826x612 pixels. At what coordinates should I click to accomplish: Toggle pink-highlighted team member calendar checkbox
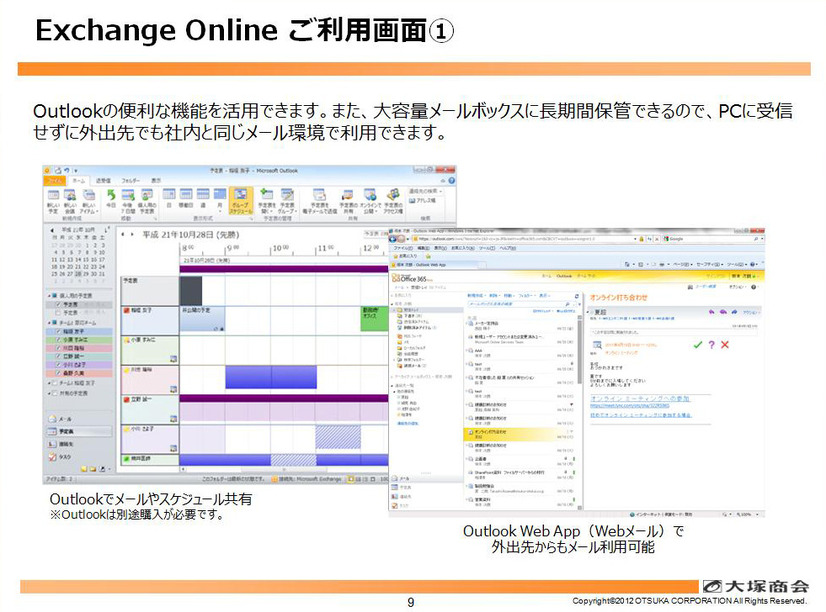(x=58, y=349)
